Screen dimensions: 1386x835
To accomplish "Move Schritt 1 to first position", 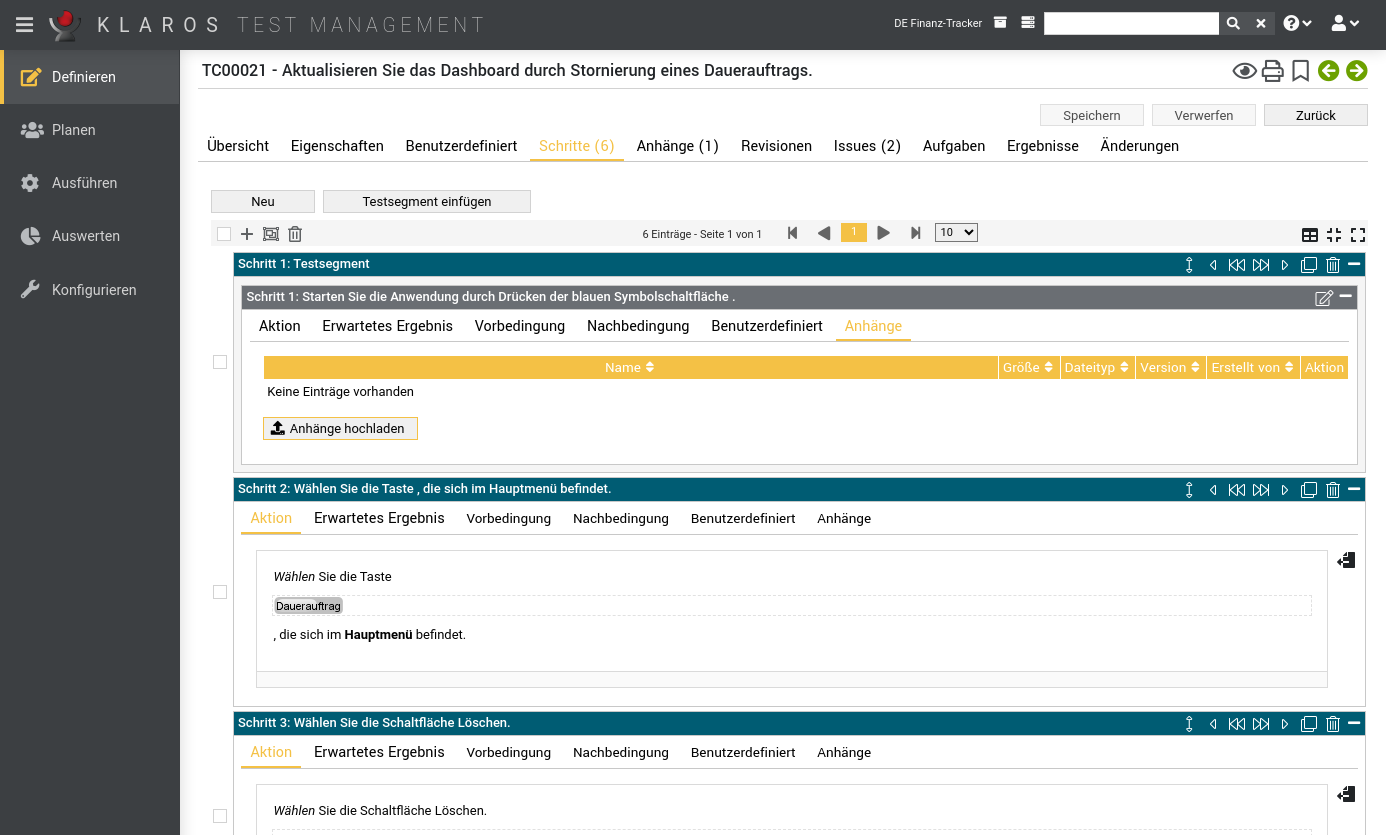I will pos(1237,265).
